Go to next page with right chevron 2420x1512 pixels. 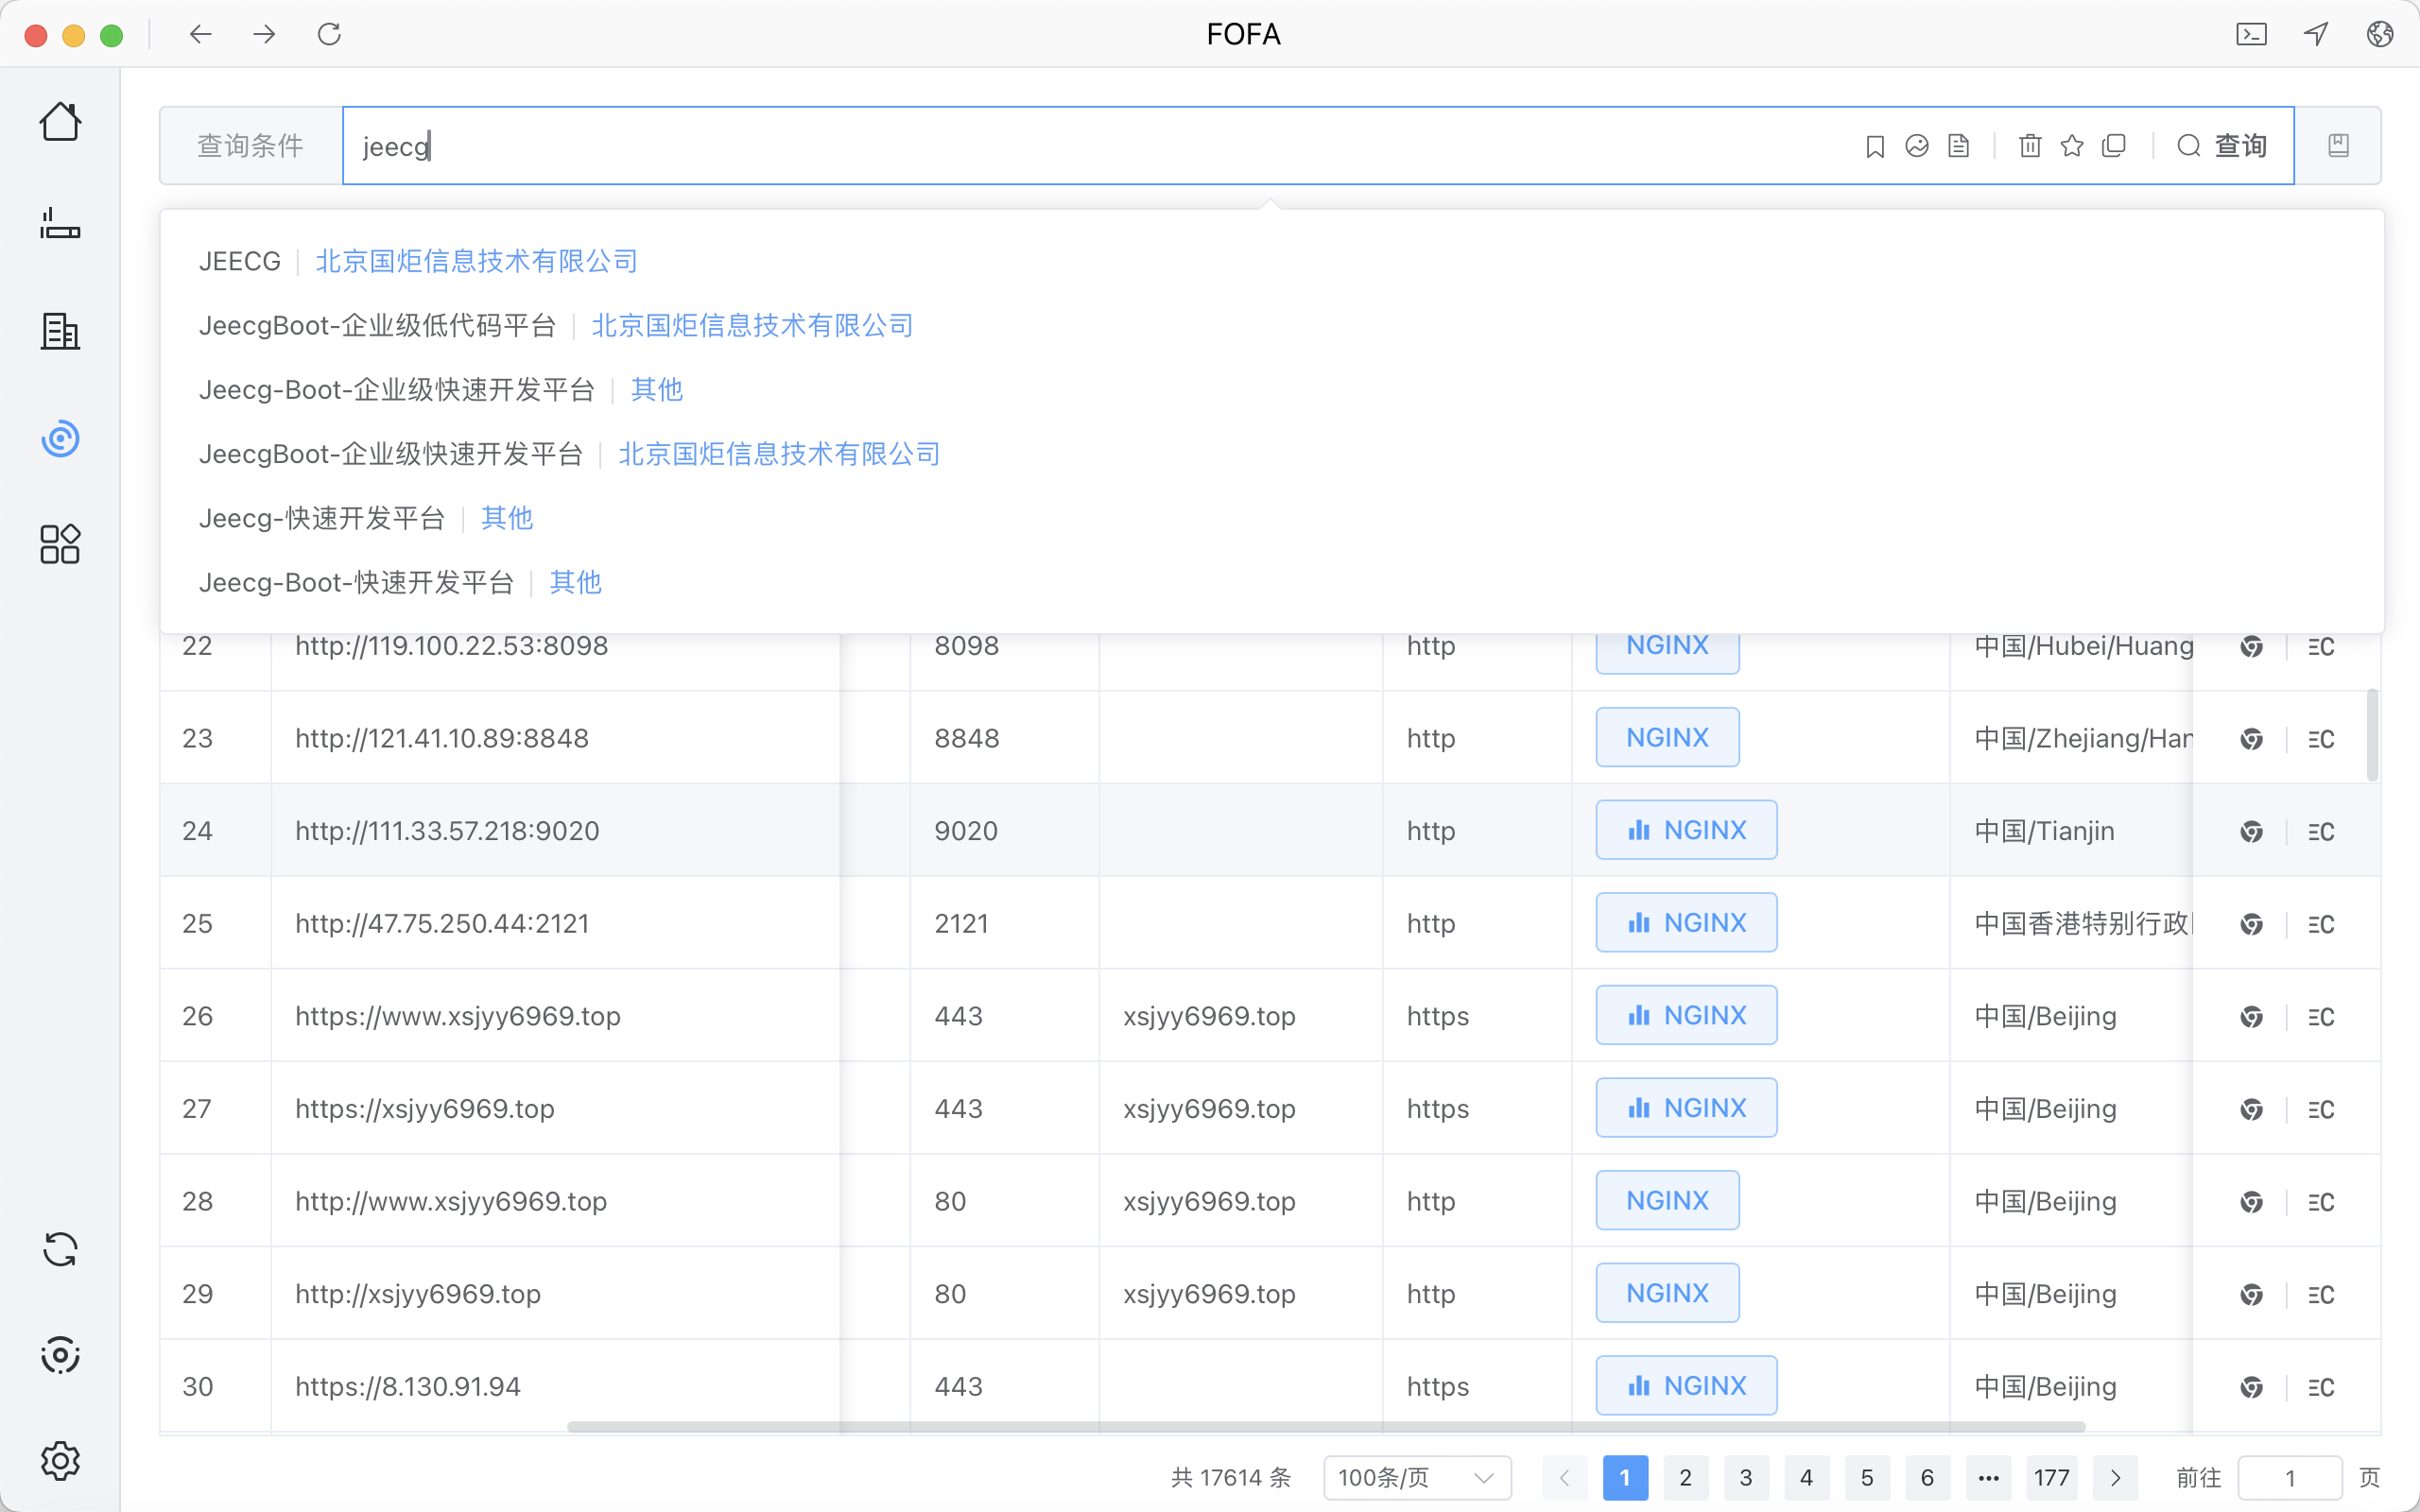[2115, 1477]
